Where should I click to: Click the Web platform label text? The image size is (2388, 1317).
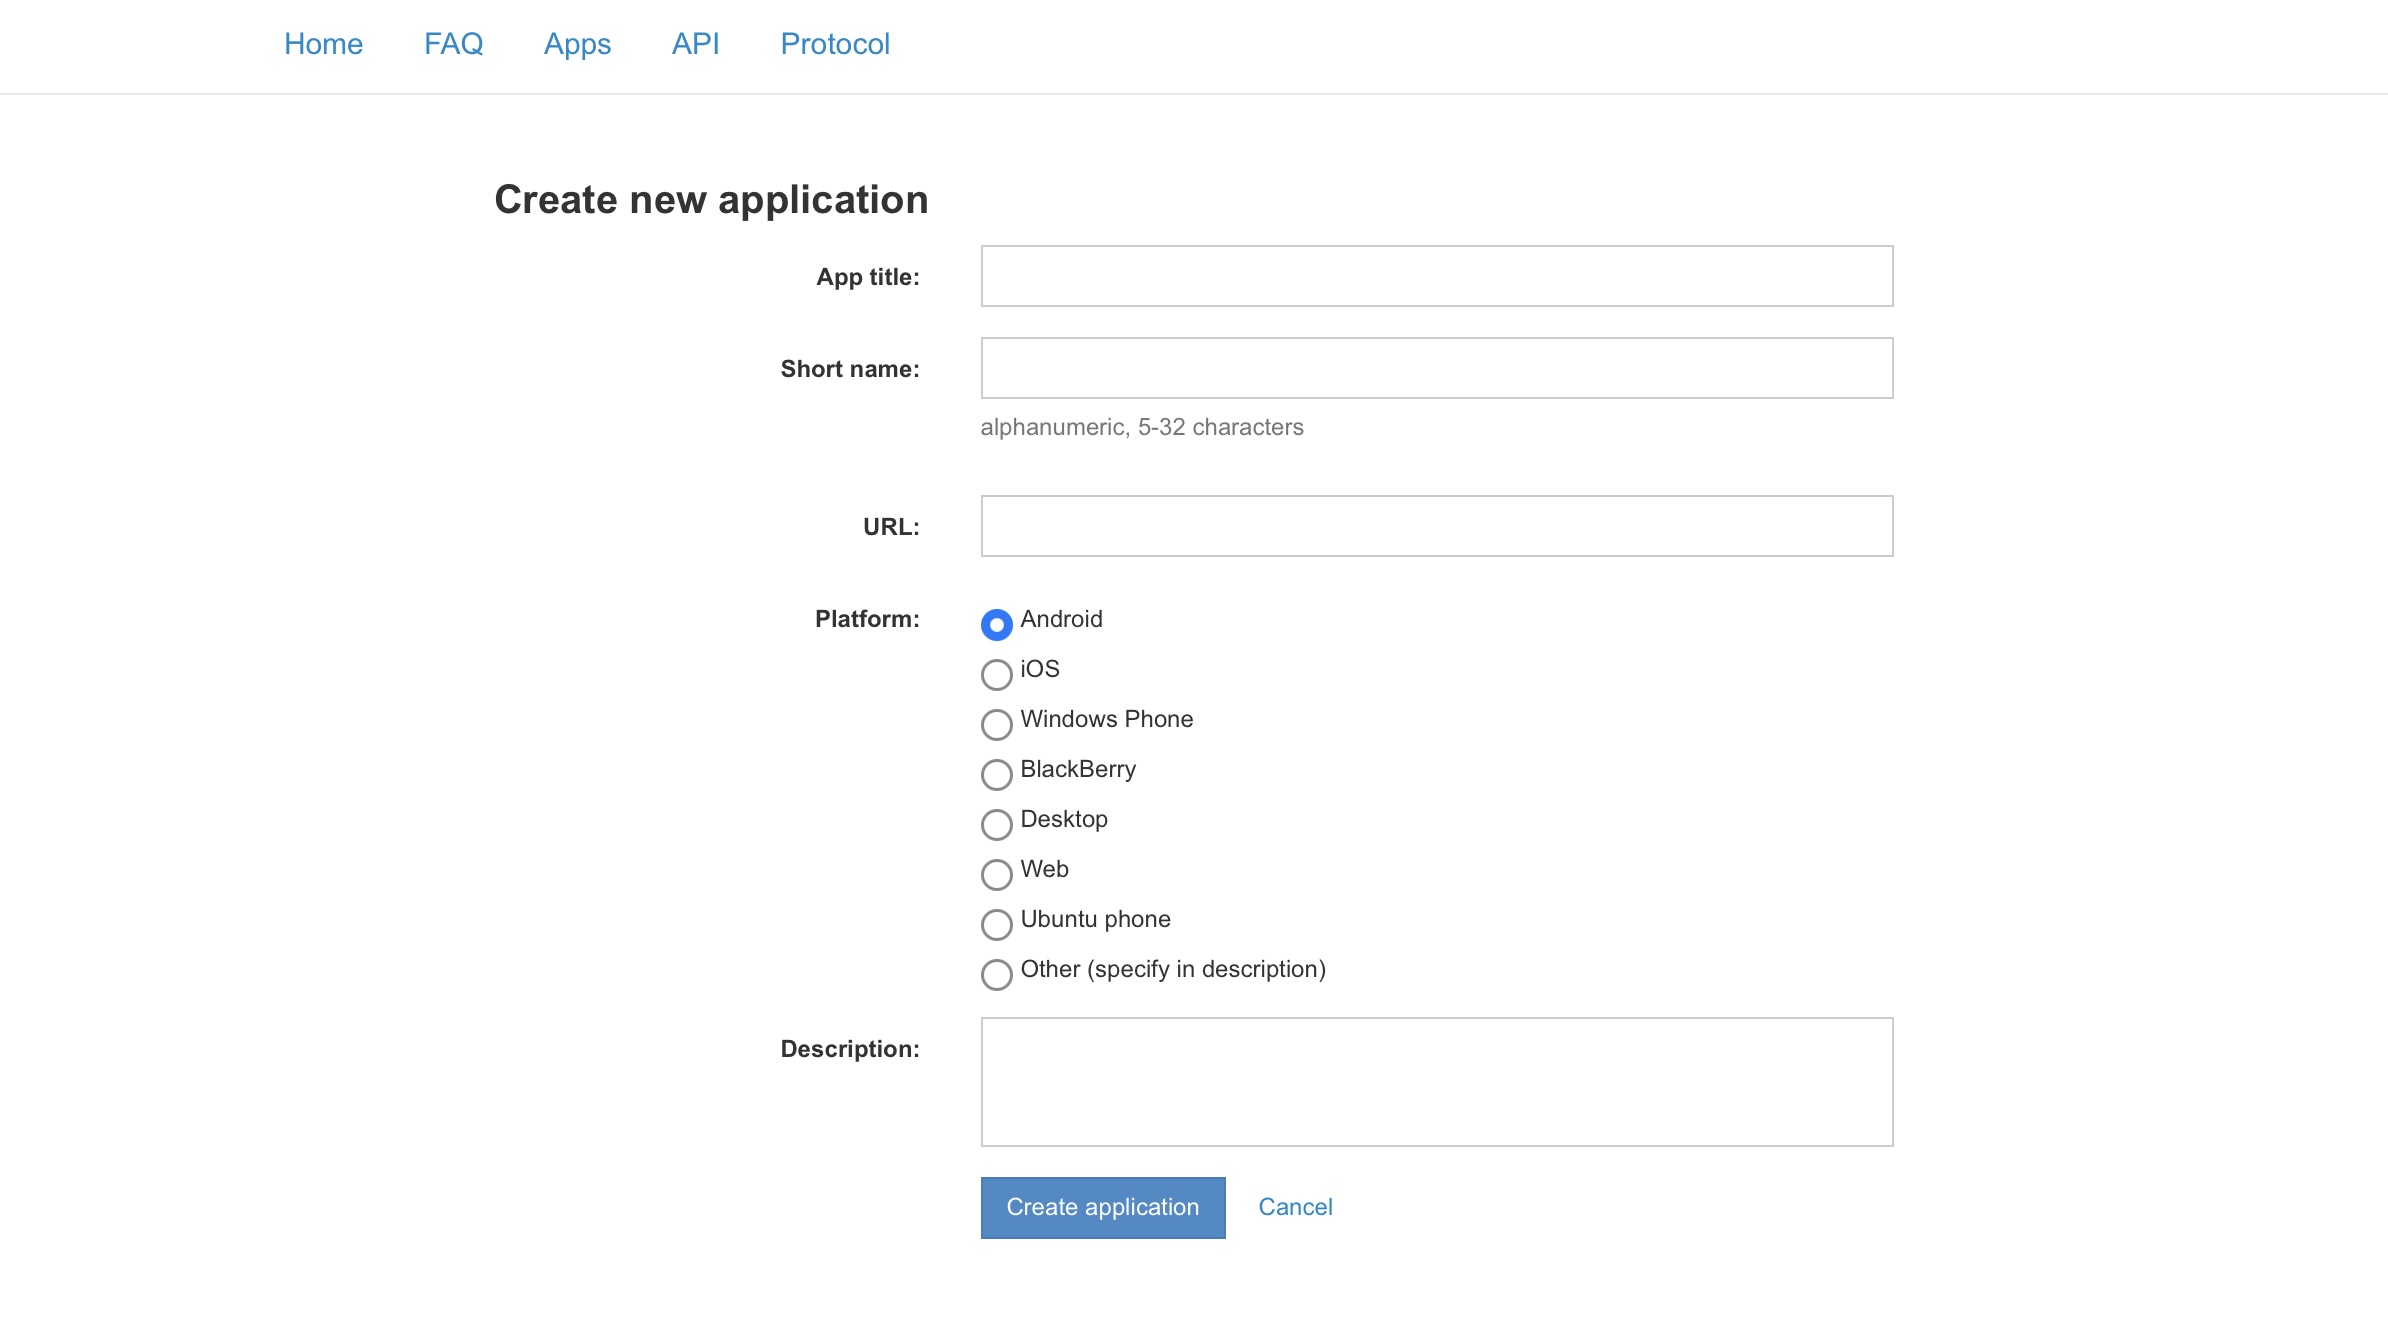click(x=1044, y=869)
